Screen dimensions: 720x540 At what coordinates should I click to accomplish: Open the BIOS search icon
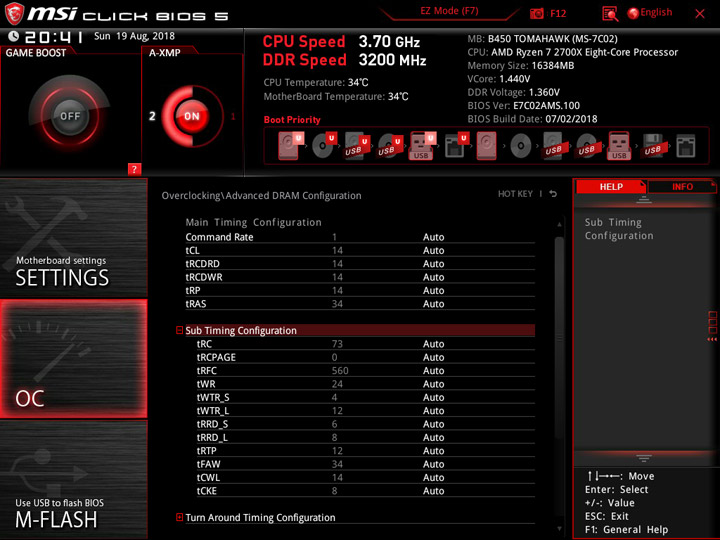tap(610, 14)
